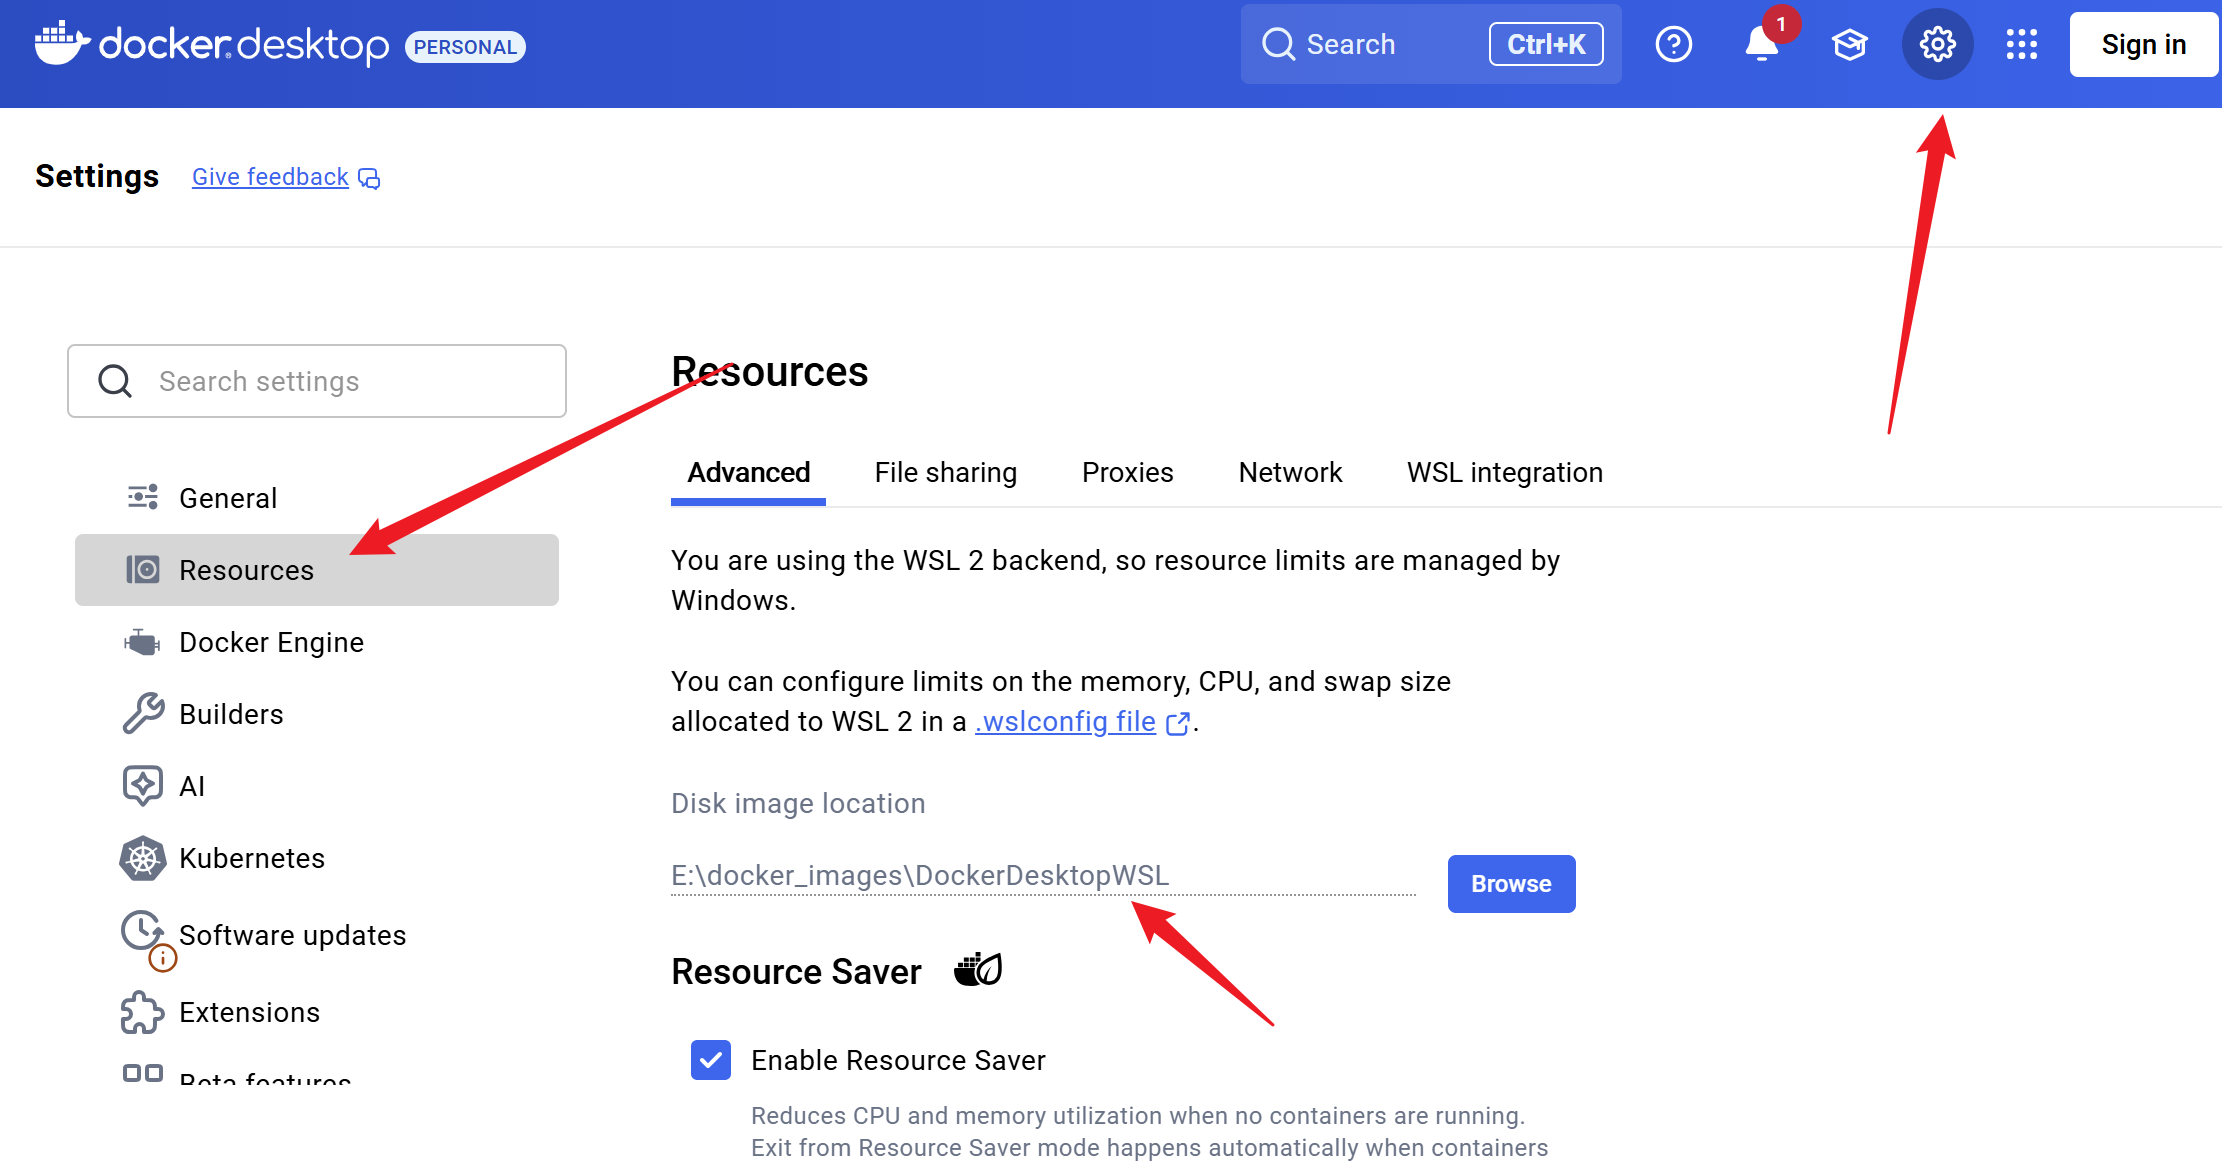The width and height of the screenshot is (2222, 1170).
Task: Click the search magnifier icon in header
Action: [x=1278, y=44]
